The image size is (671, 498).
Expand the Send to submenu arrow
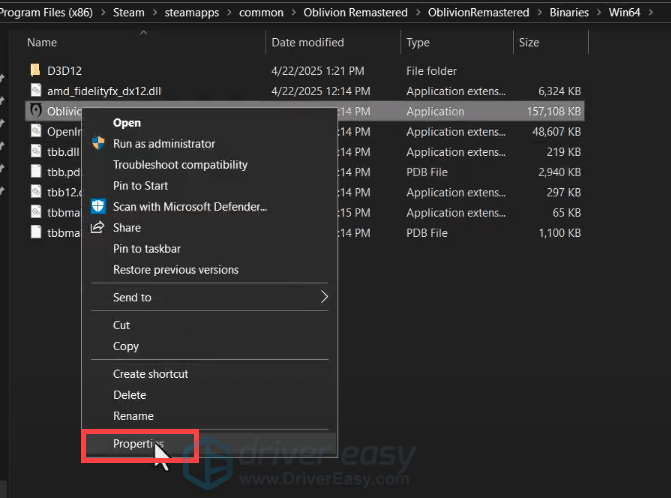pos(323,297)
